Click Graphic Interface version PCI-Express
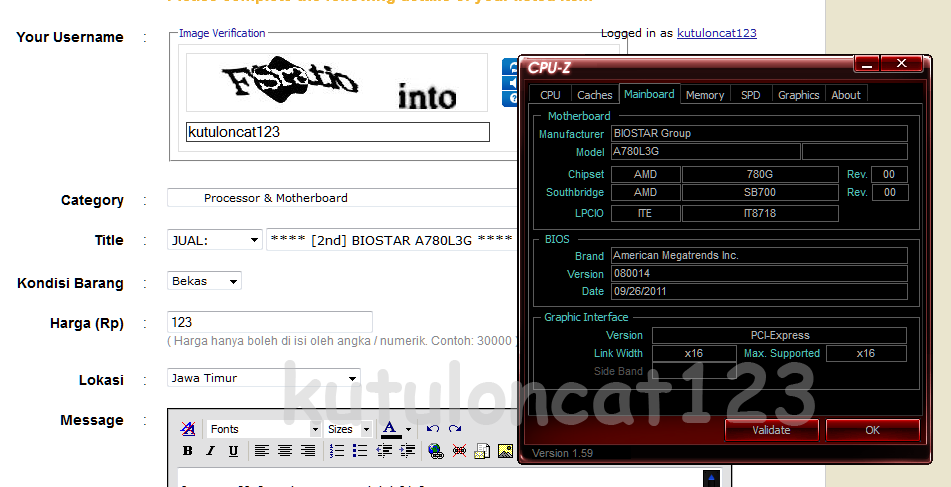The height and width of the screenshot is (487, 951). click(x=779, y=335)
